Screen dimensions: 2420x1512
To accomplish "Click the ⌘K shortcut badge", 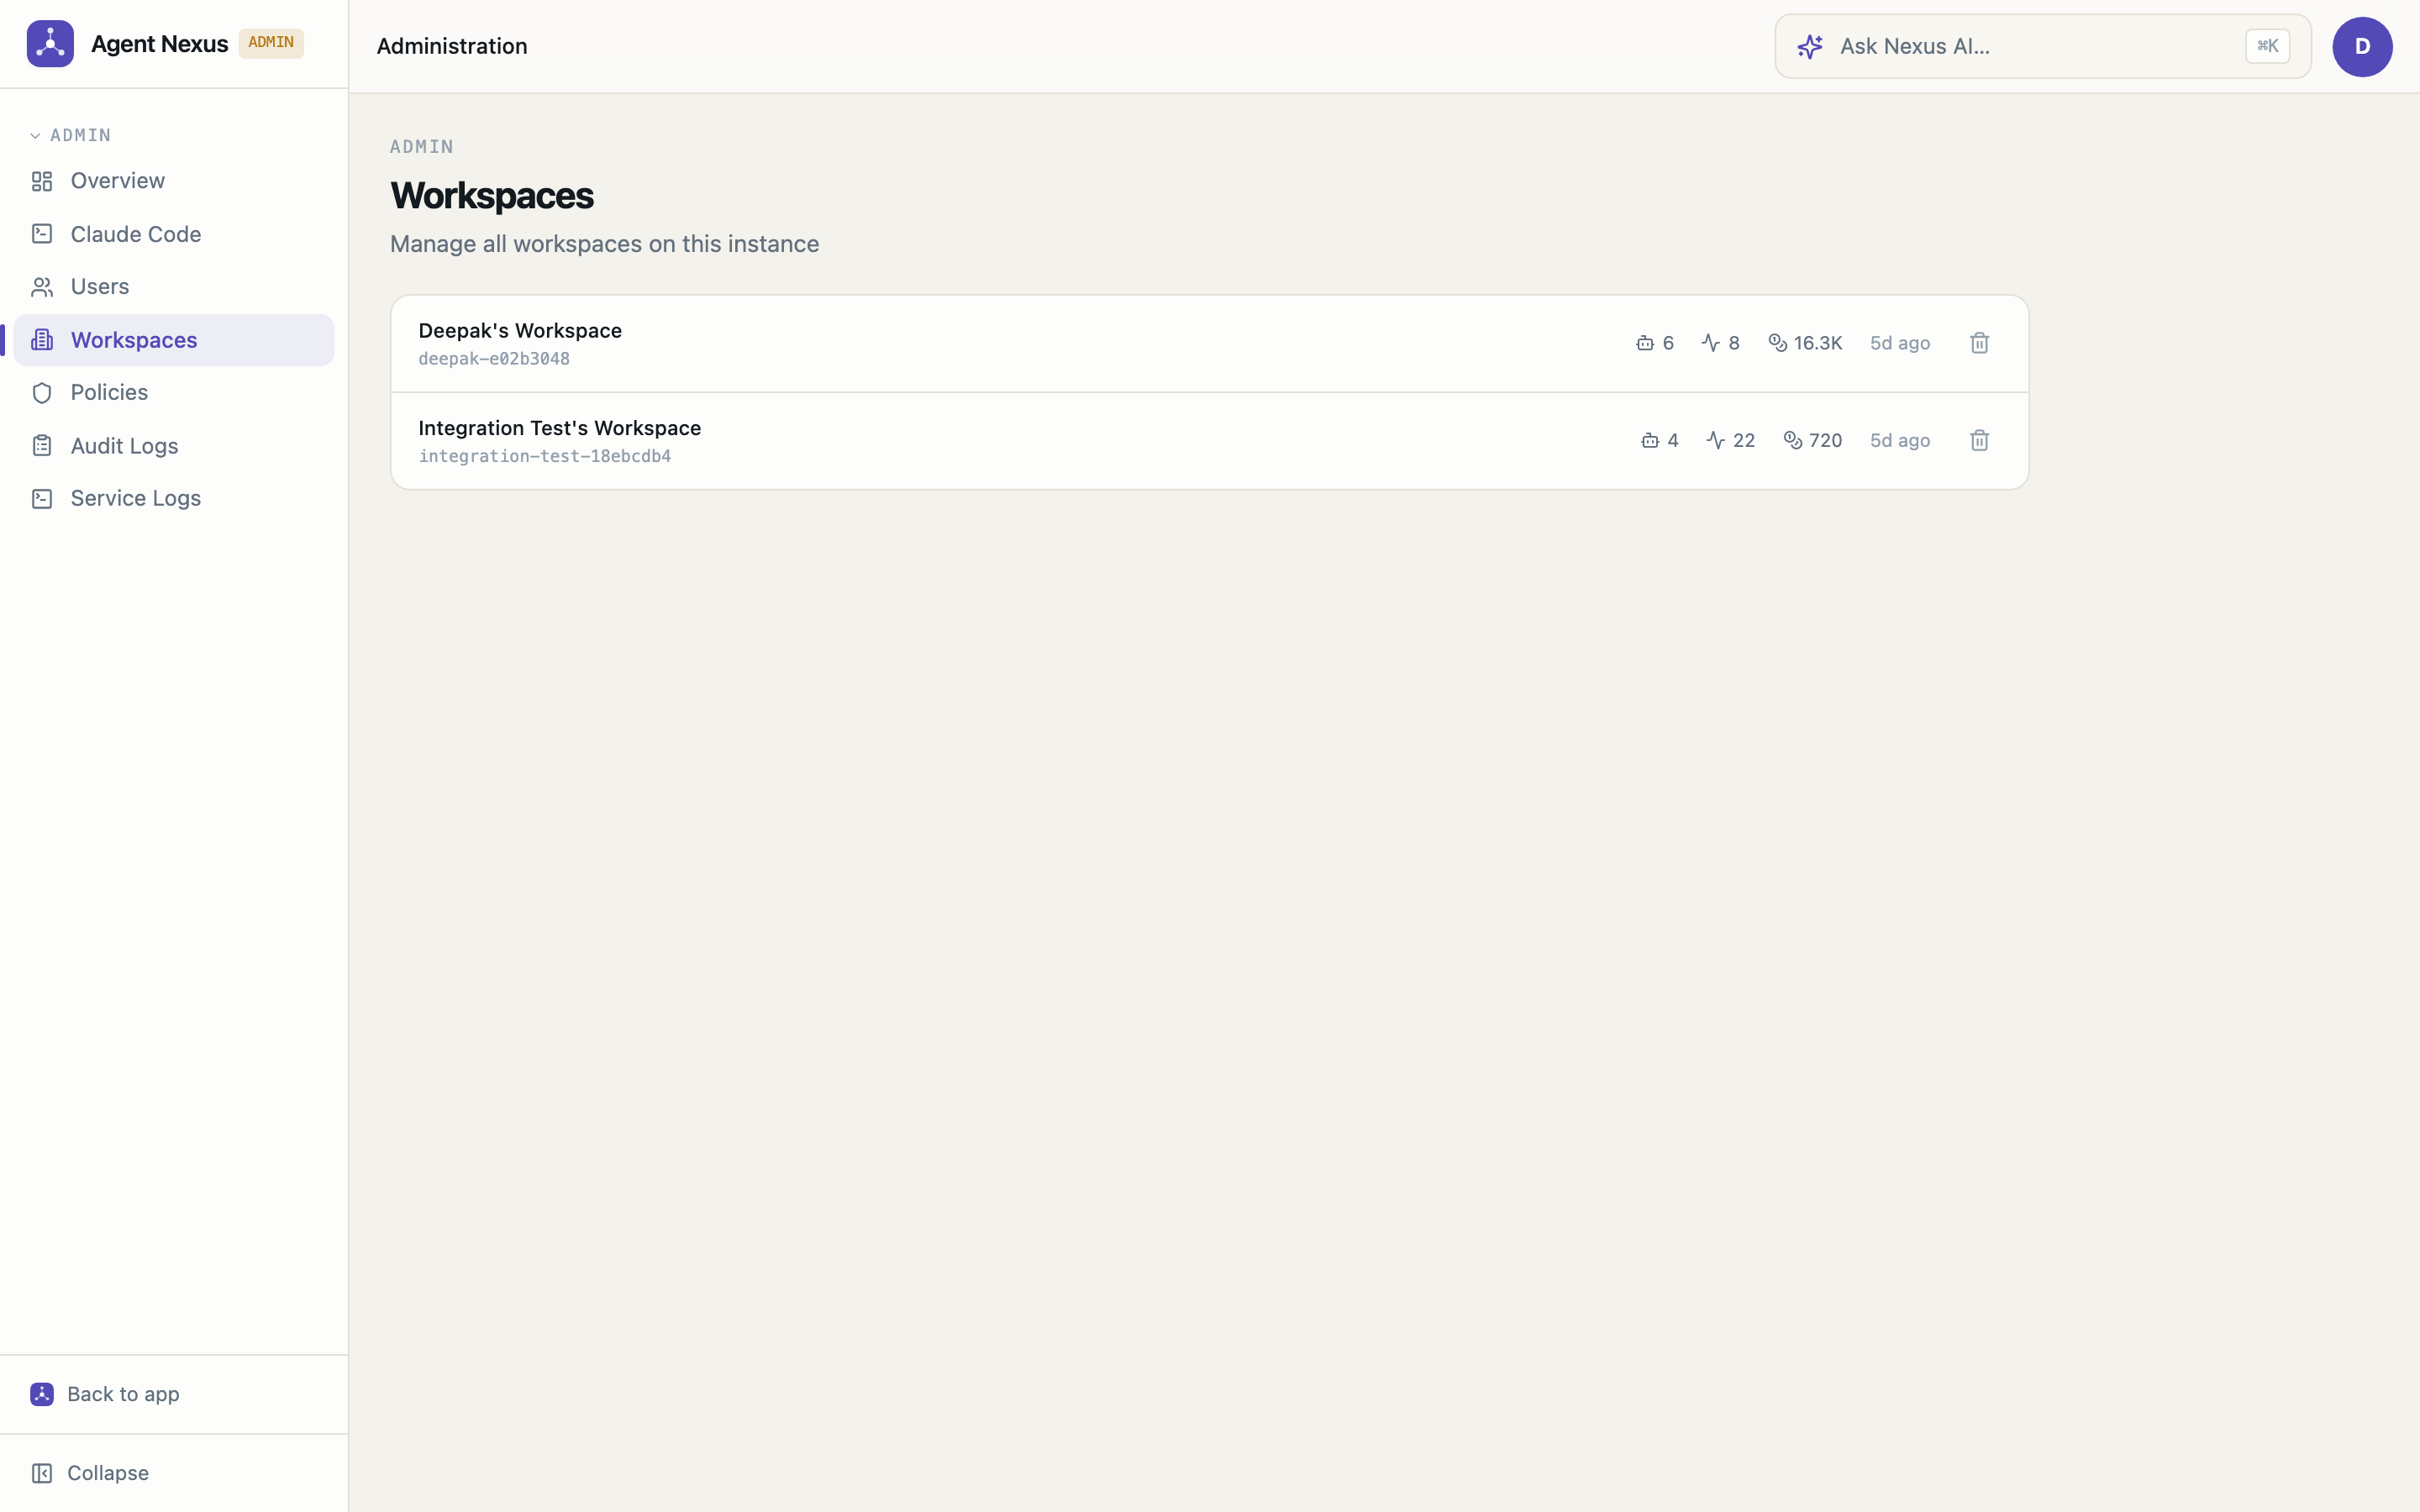I will coord(2267,46).
